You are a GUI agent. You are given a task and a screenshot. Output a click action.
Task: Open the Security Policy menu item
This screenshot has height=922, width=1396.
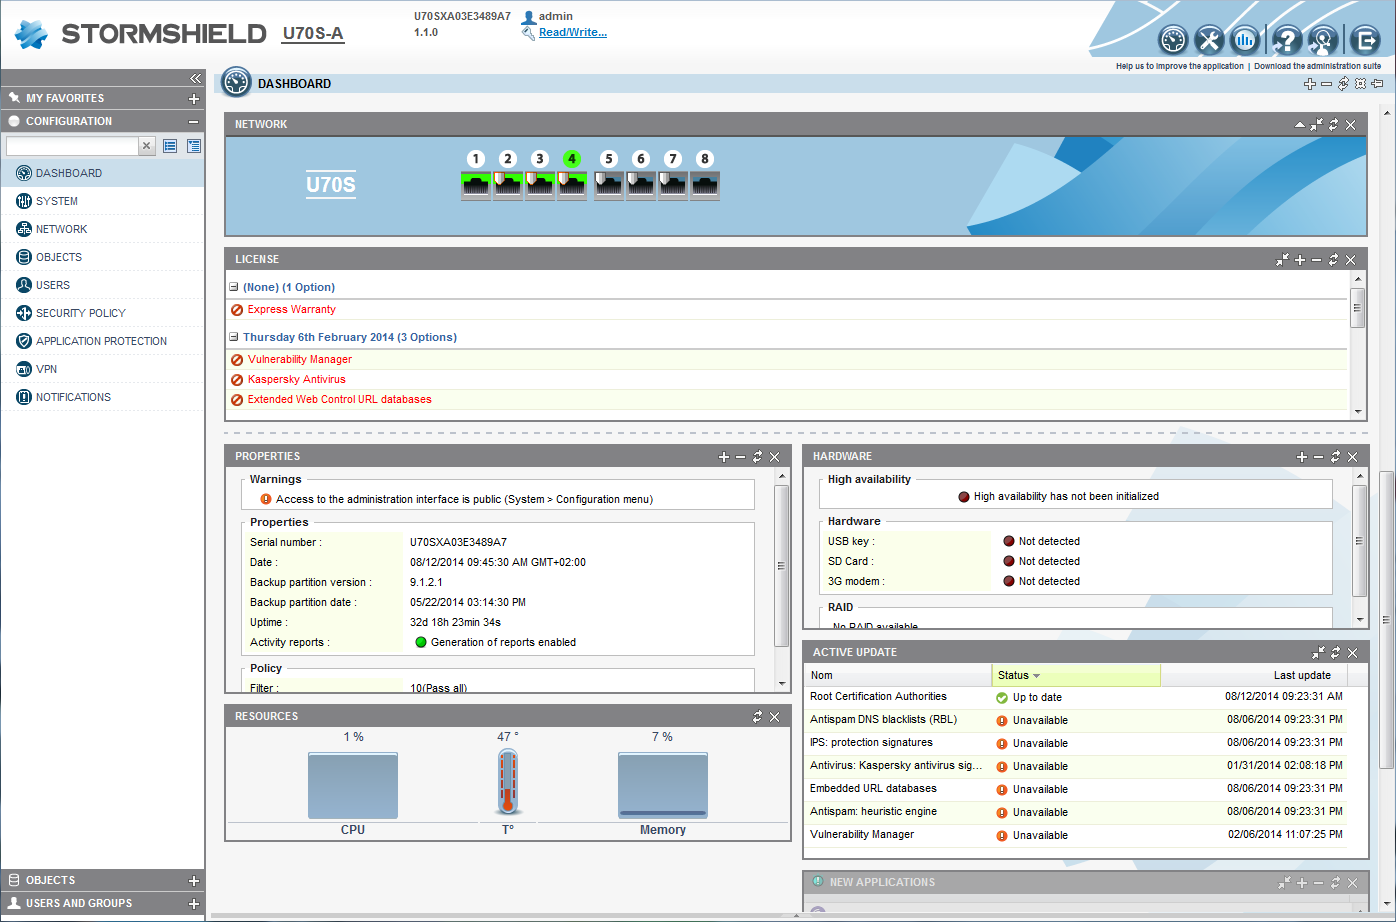102,313
